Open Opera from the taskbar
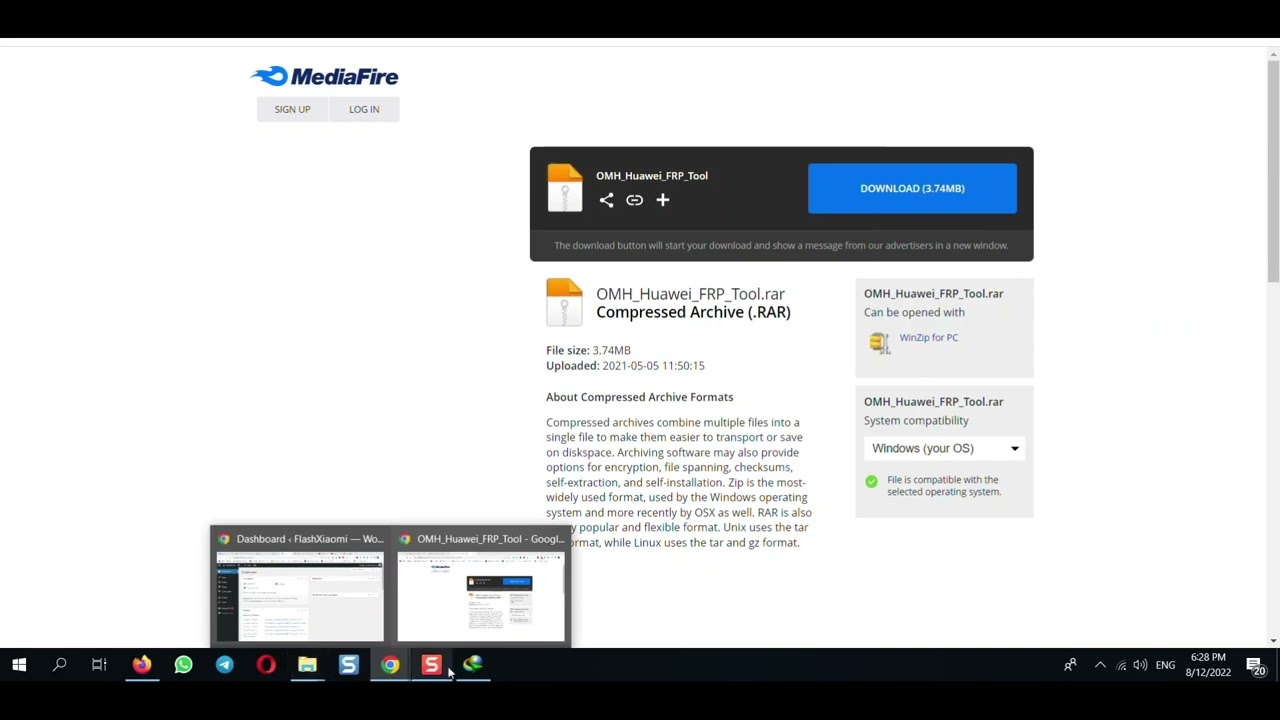The height and width of the screenshot is (720, 1280). 266,665
